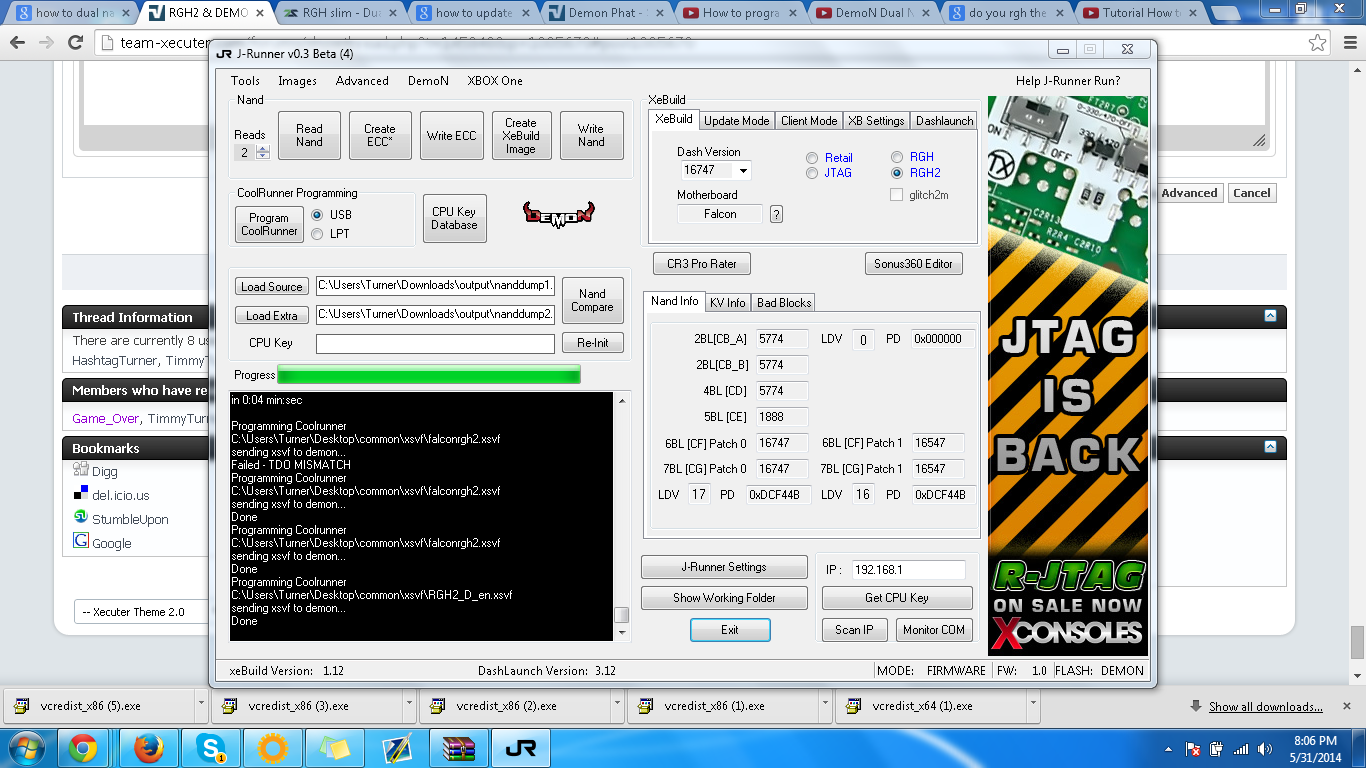Open options arrow for vcredist_x86 (1).exe
This screenshot has height=768, width=1366.
825,705
